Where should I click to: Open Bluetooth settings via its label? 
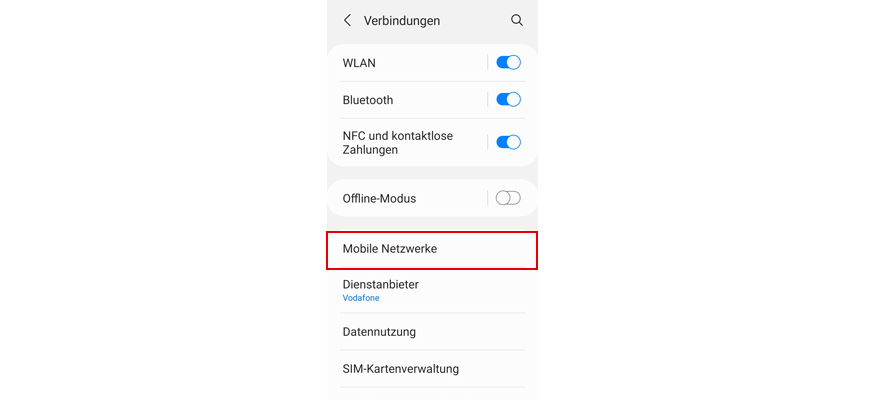pos(368,100)
